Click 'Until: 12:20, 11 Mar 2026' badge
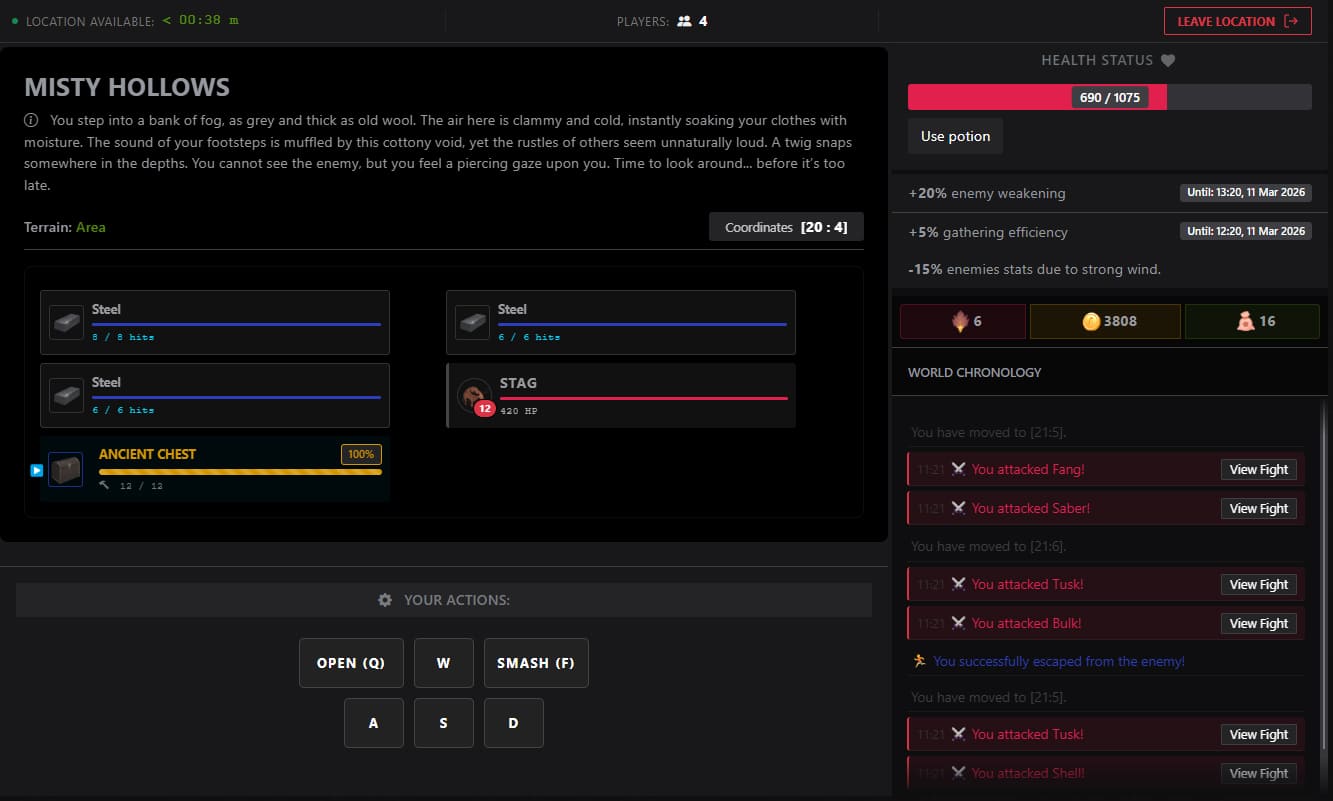 coord(1246,231)
